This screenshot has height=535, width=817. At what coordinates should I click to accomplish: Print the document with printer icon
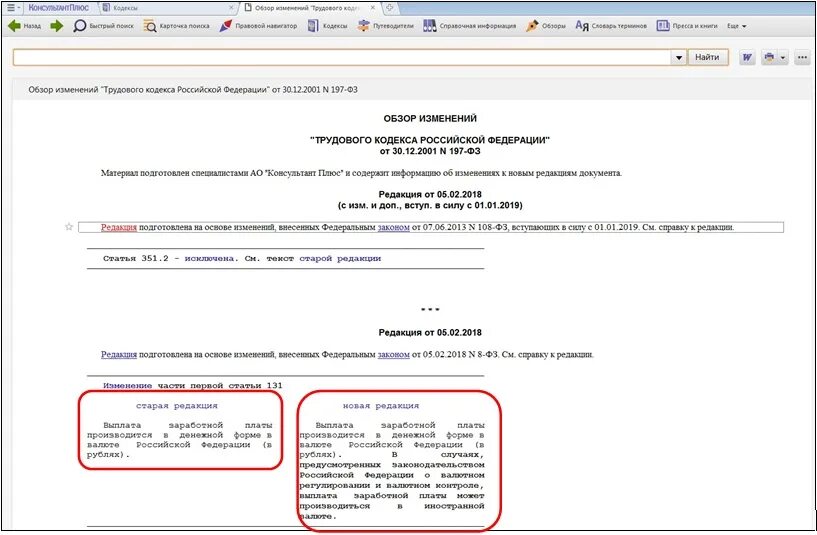point(769,57)
